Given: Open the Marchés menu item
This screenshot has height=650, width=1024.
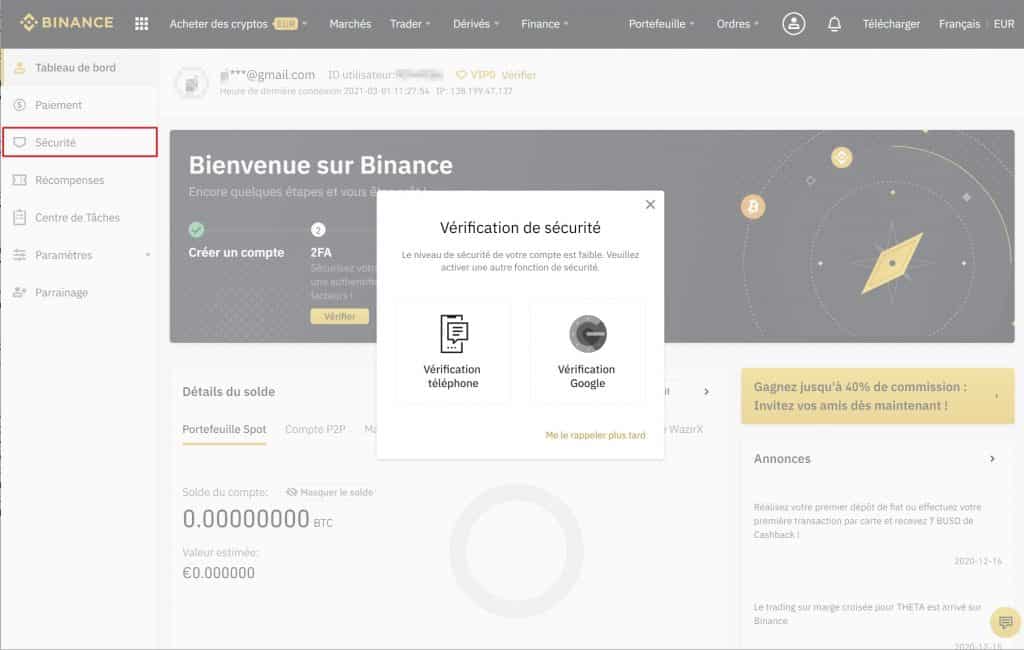Looking at the screenshot, I should click(350, 23).
